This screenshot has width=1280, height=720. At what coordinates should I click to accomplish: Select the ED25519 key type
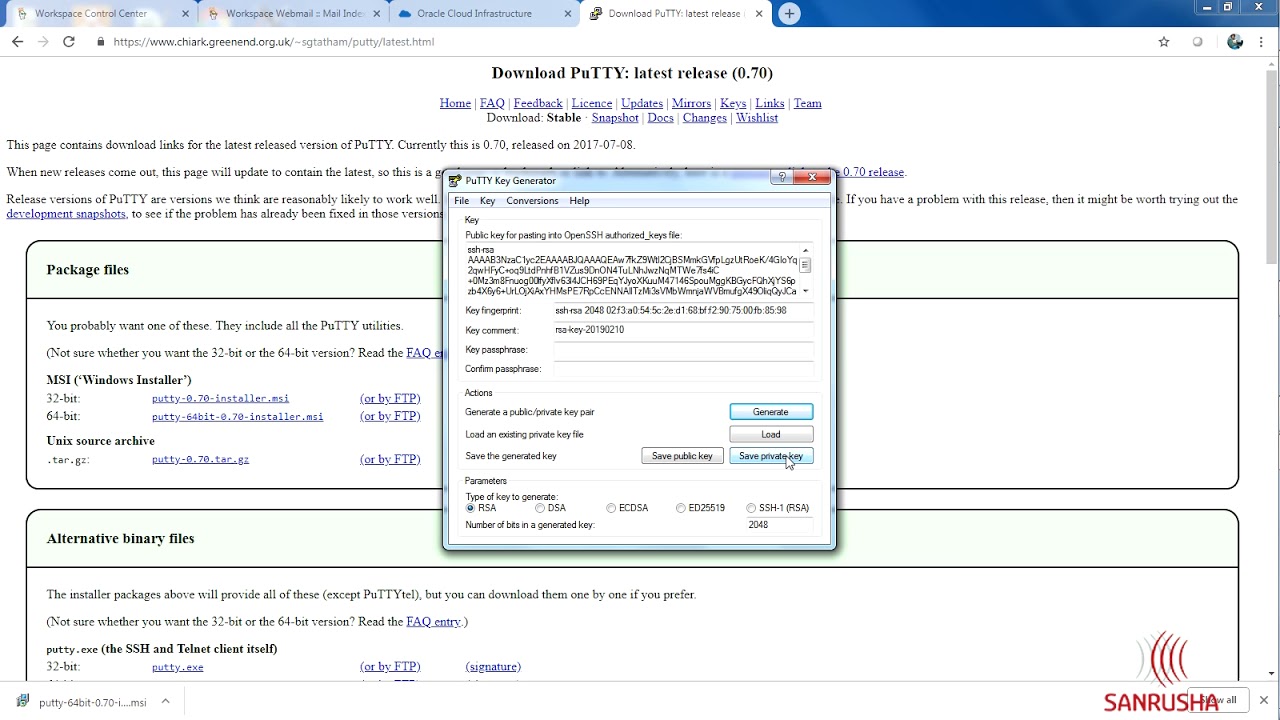click(x=681, y=508)
